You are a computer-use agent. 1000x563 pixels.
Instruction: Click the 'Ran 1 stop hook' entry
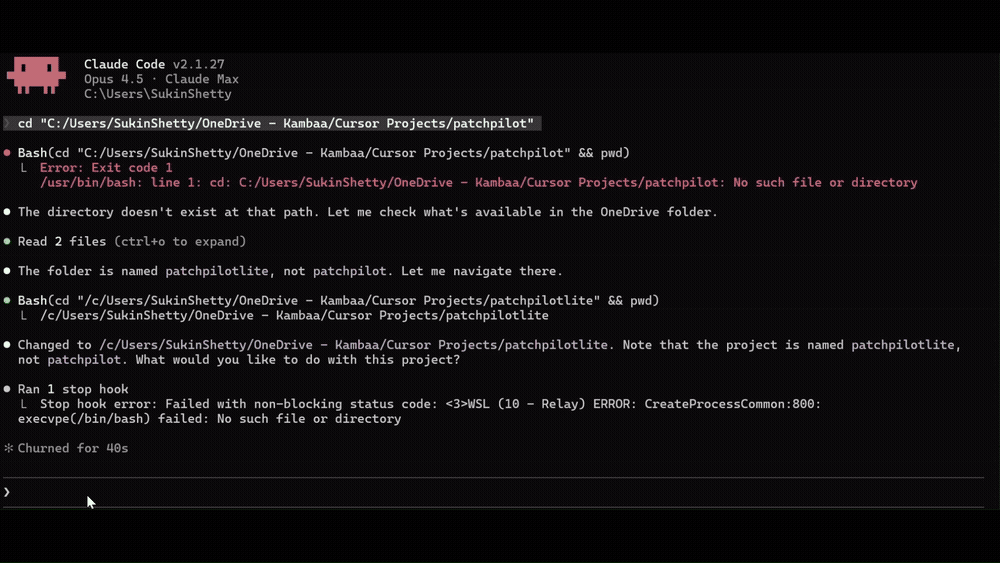(73, 389)
